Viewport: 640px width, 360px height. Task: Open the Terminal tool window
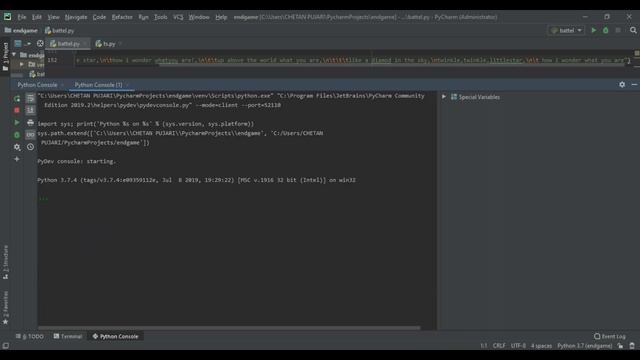(68, 336)
